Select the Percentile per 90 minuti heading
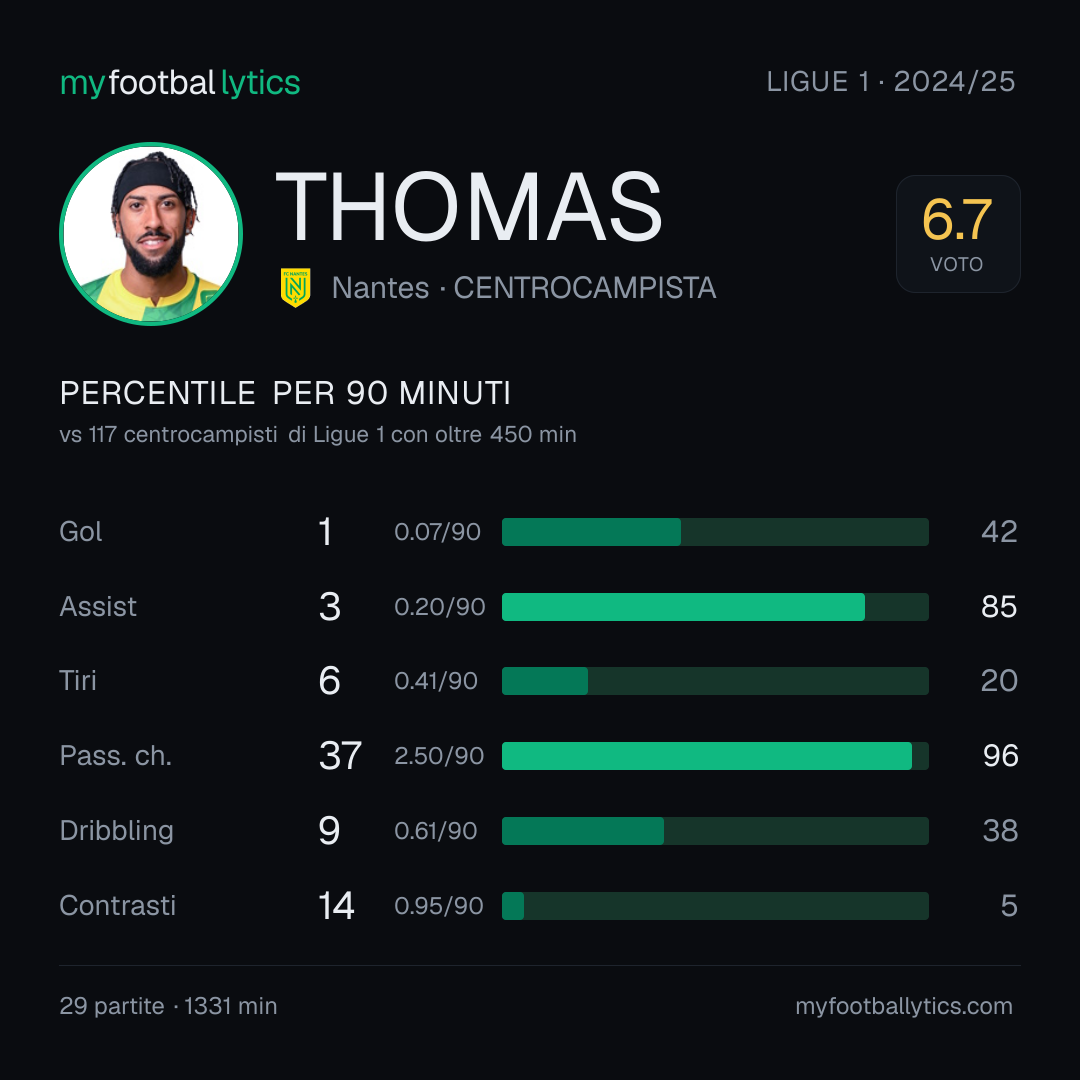Image resolution: width=1080 pixels, height=1080 pixels. [x=285, y=393]
